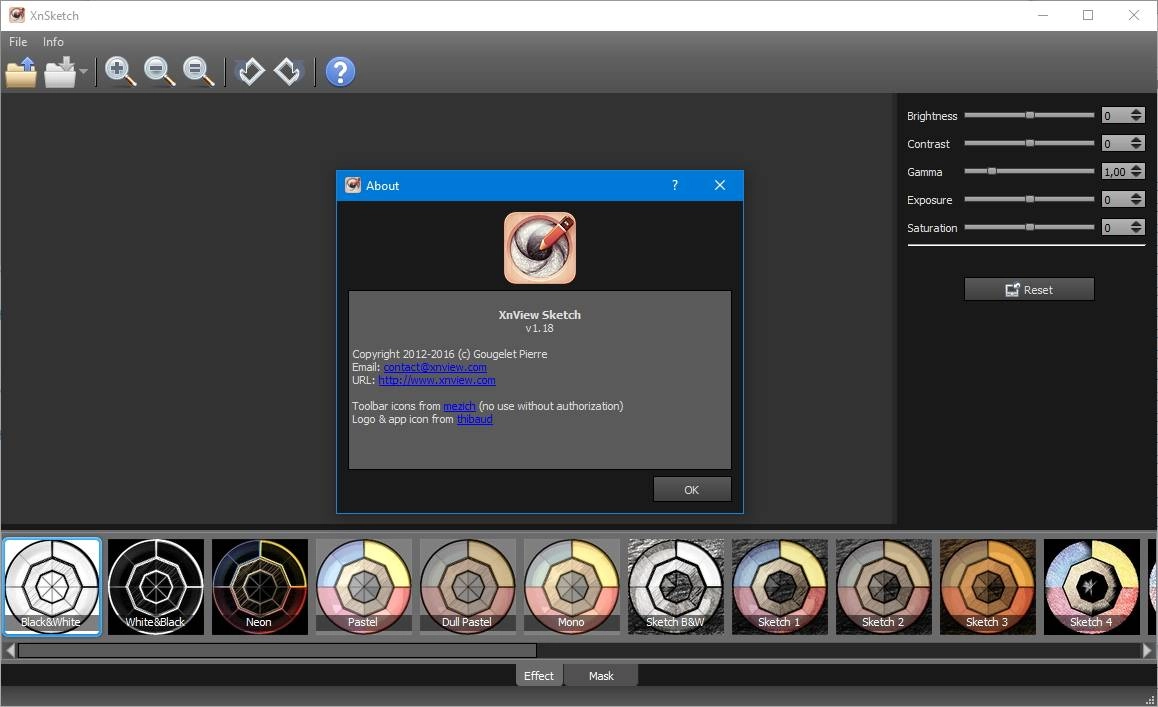Click the Saturation value field

[x=1115, y=228]
